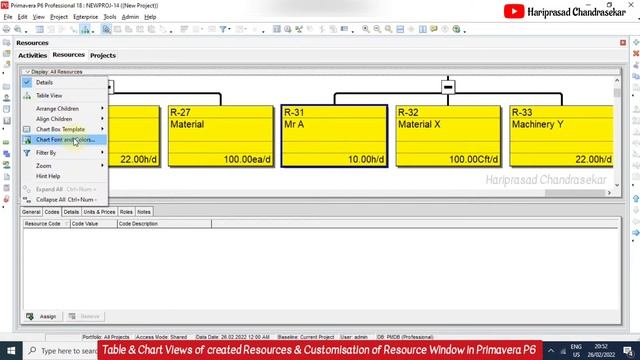
Task: Open the Units & Prices tab
Action: (x=99, y=212)
